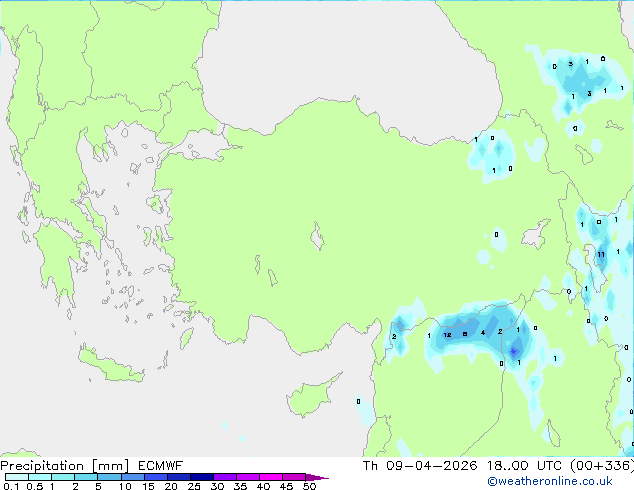
Task: Click the legend scale label '50'
Action: pos(309,486)
